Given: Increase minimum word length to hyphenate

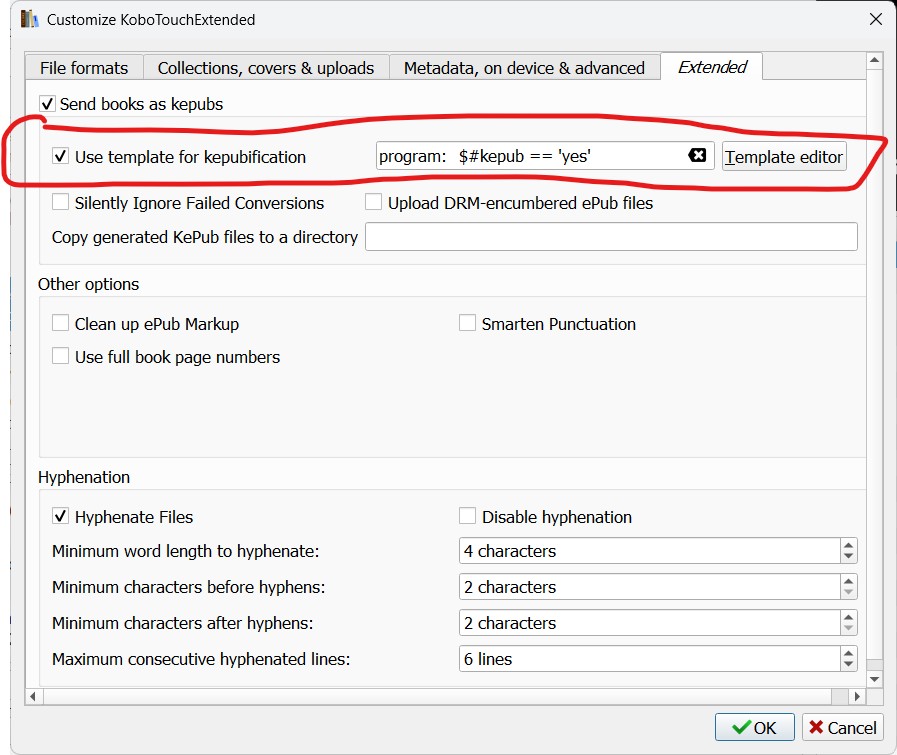Looking at the screenshot, I should pyautogui.click(x=848, y=545).
